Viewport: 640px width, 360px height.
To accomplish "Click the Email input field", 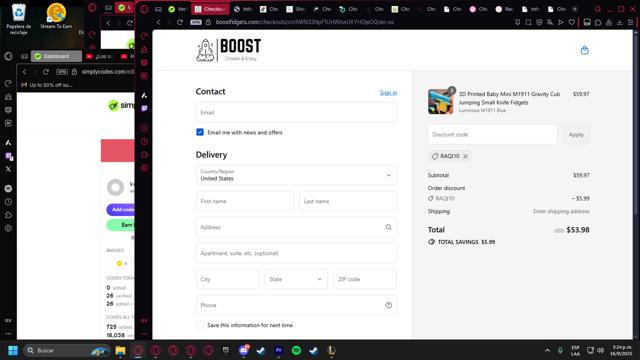I will coord(296,112).
